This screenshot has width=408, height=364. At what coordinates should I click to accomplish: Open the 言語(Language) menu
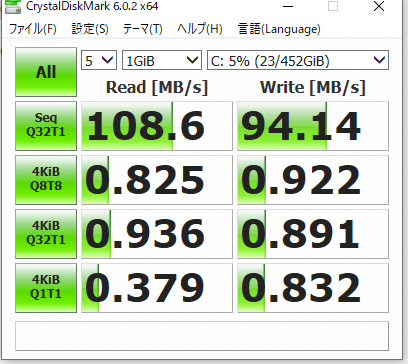(x=279, y=29)
